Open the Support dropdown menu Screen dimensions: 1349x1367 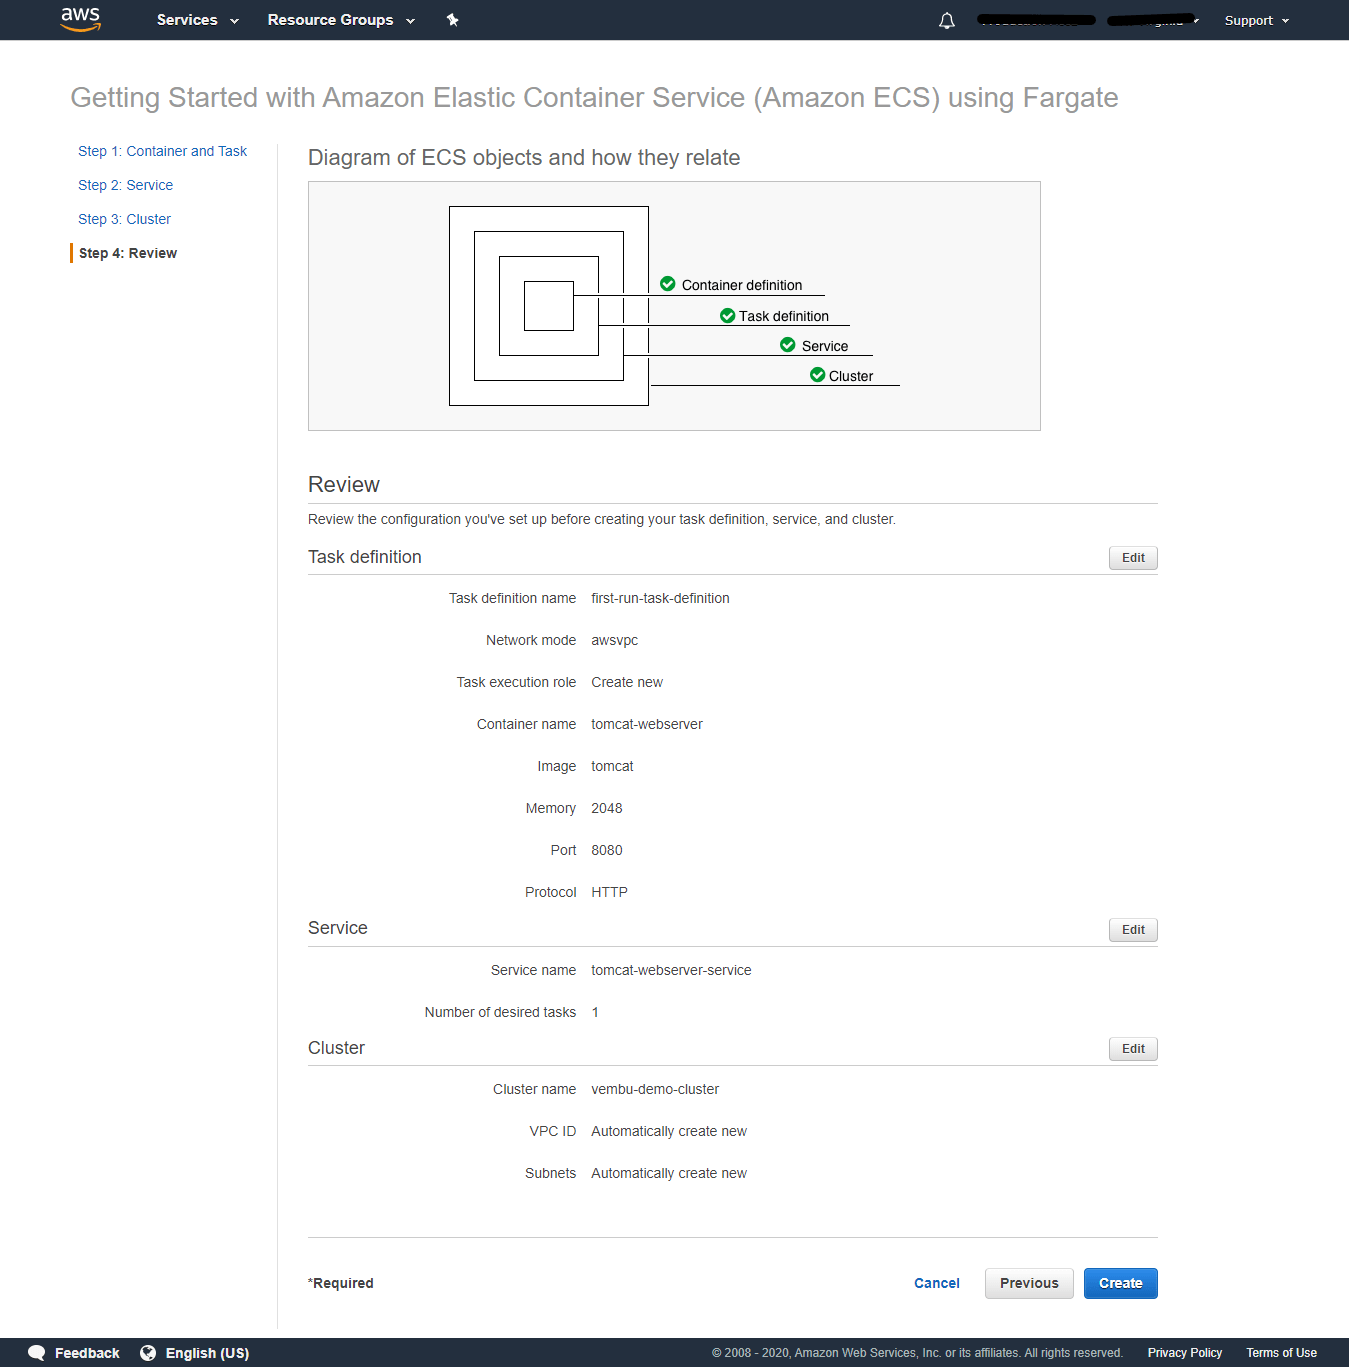[x=1257, y=20]
